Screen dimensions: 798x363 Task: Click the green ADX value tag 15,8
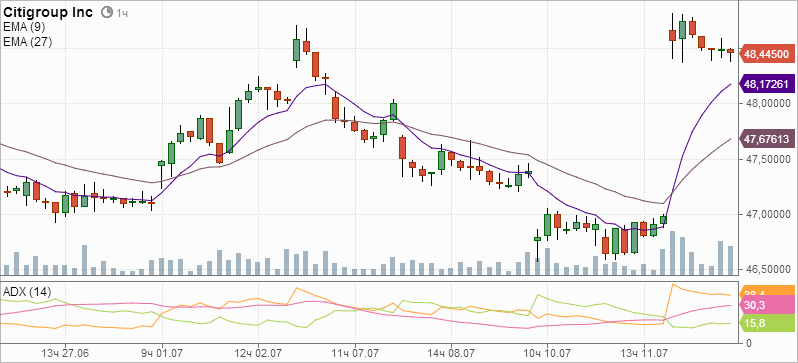pos(766,323)
